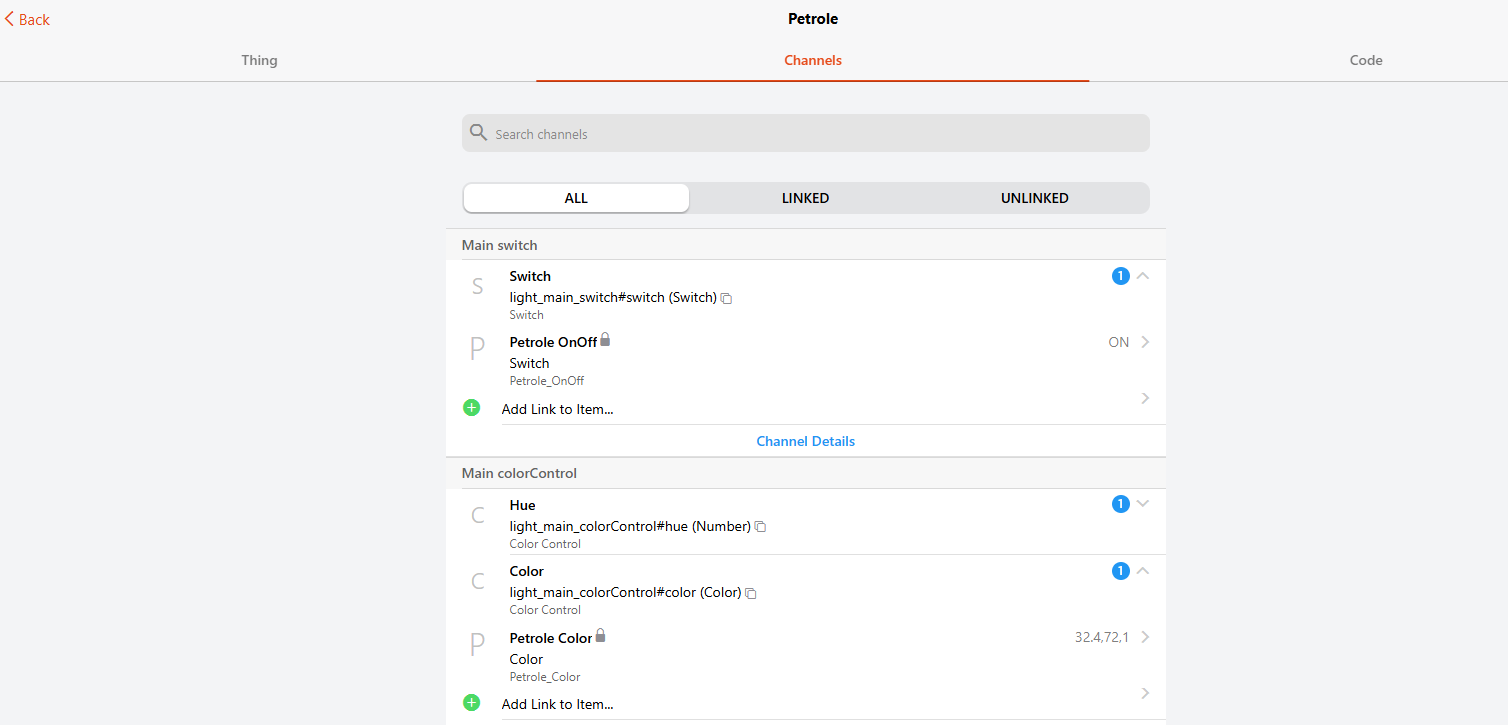Focus the Search channels input field
Image resolution: width=1508 pixels, height=725 pixels.
[815, 134]
